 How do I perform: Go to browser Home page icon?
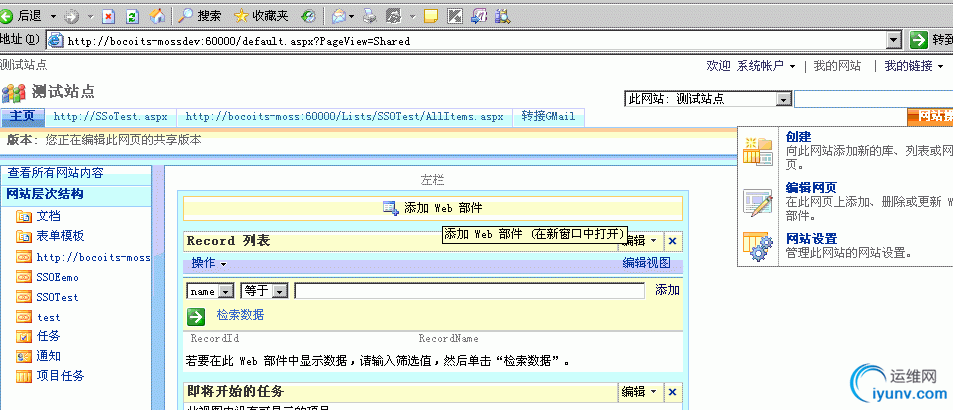click(x=157, y=16)
